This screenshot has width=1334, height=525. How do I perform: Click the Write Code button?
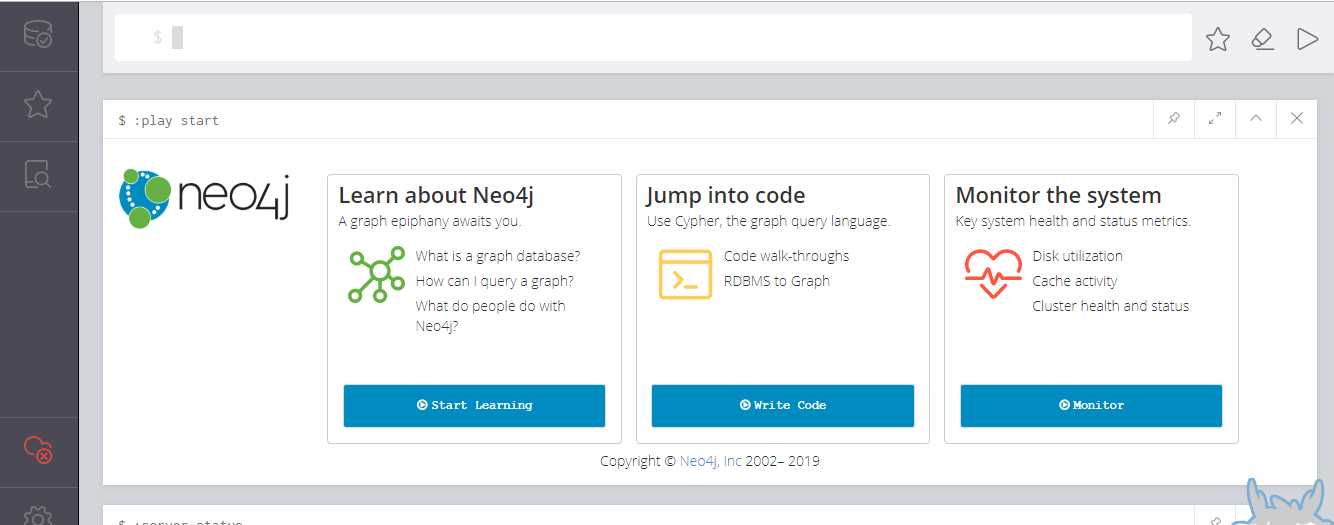click(x=783, y=406)
